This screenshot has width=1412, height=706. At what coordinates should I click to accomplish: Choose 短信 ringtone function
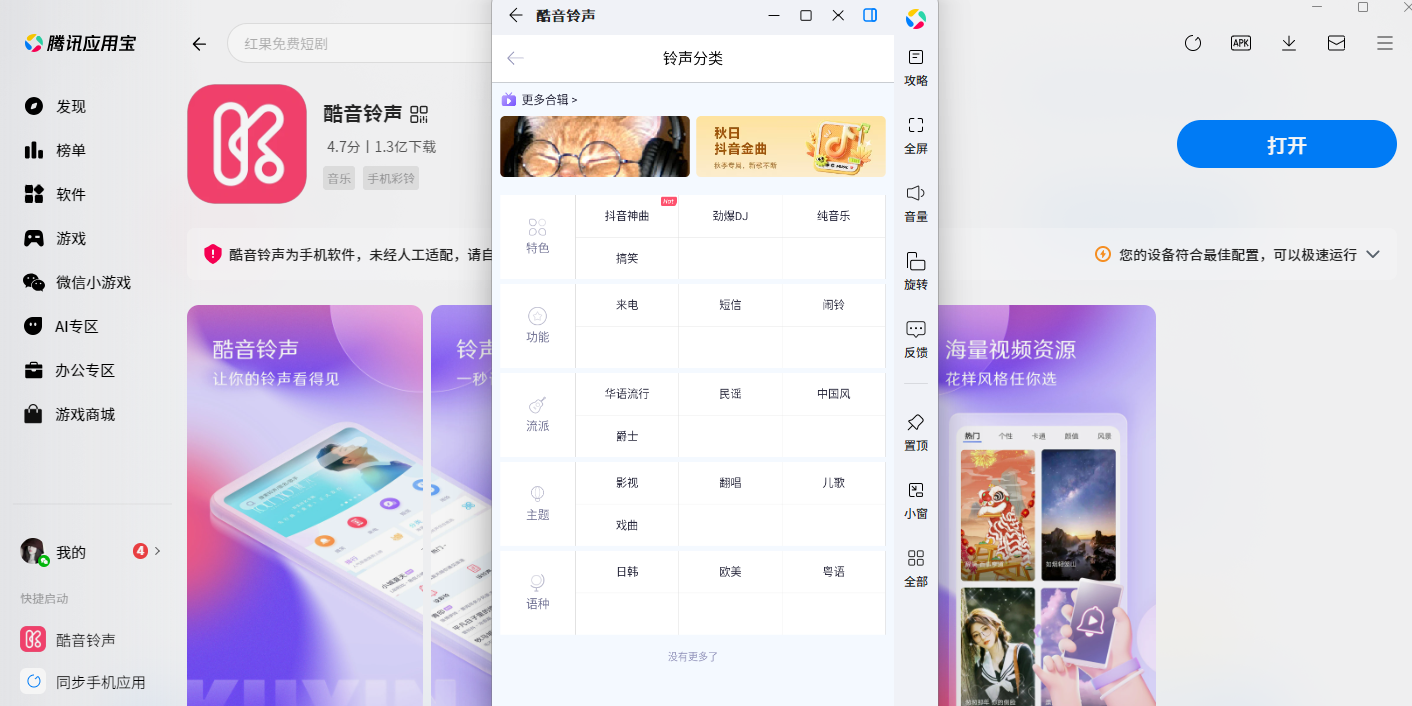tap(730, 305)
